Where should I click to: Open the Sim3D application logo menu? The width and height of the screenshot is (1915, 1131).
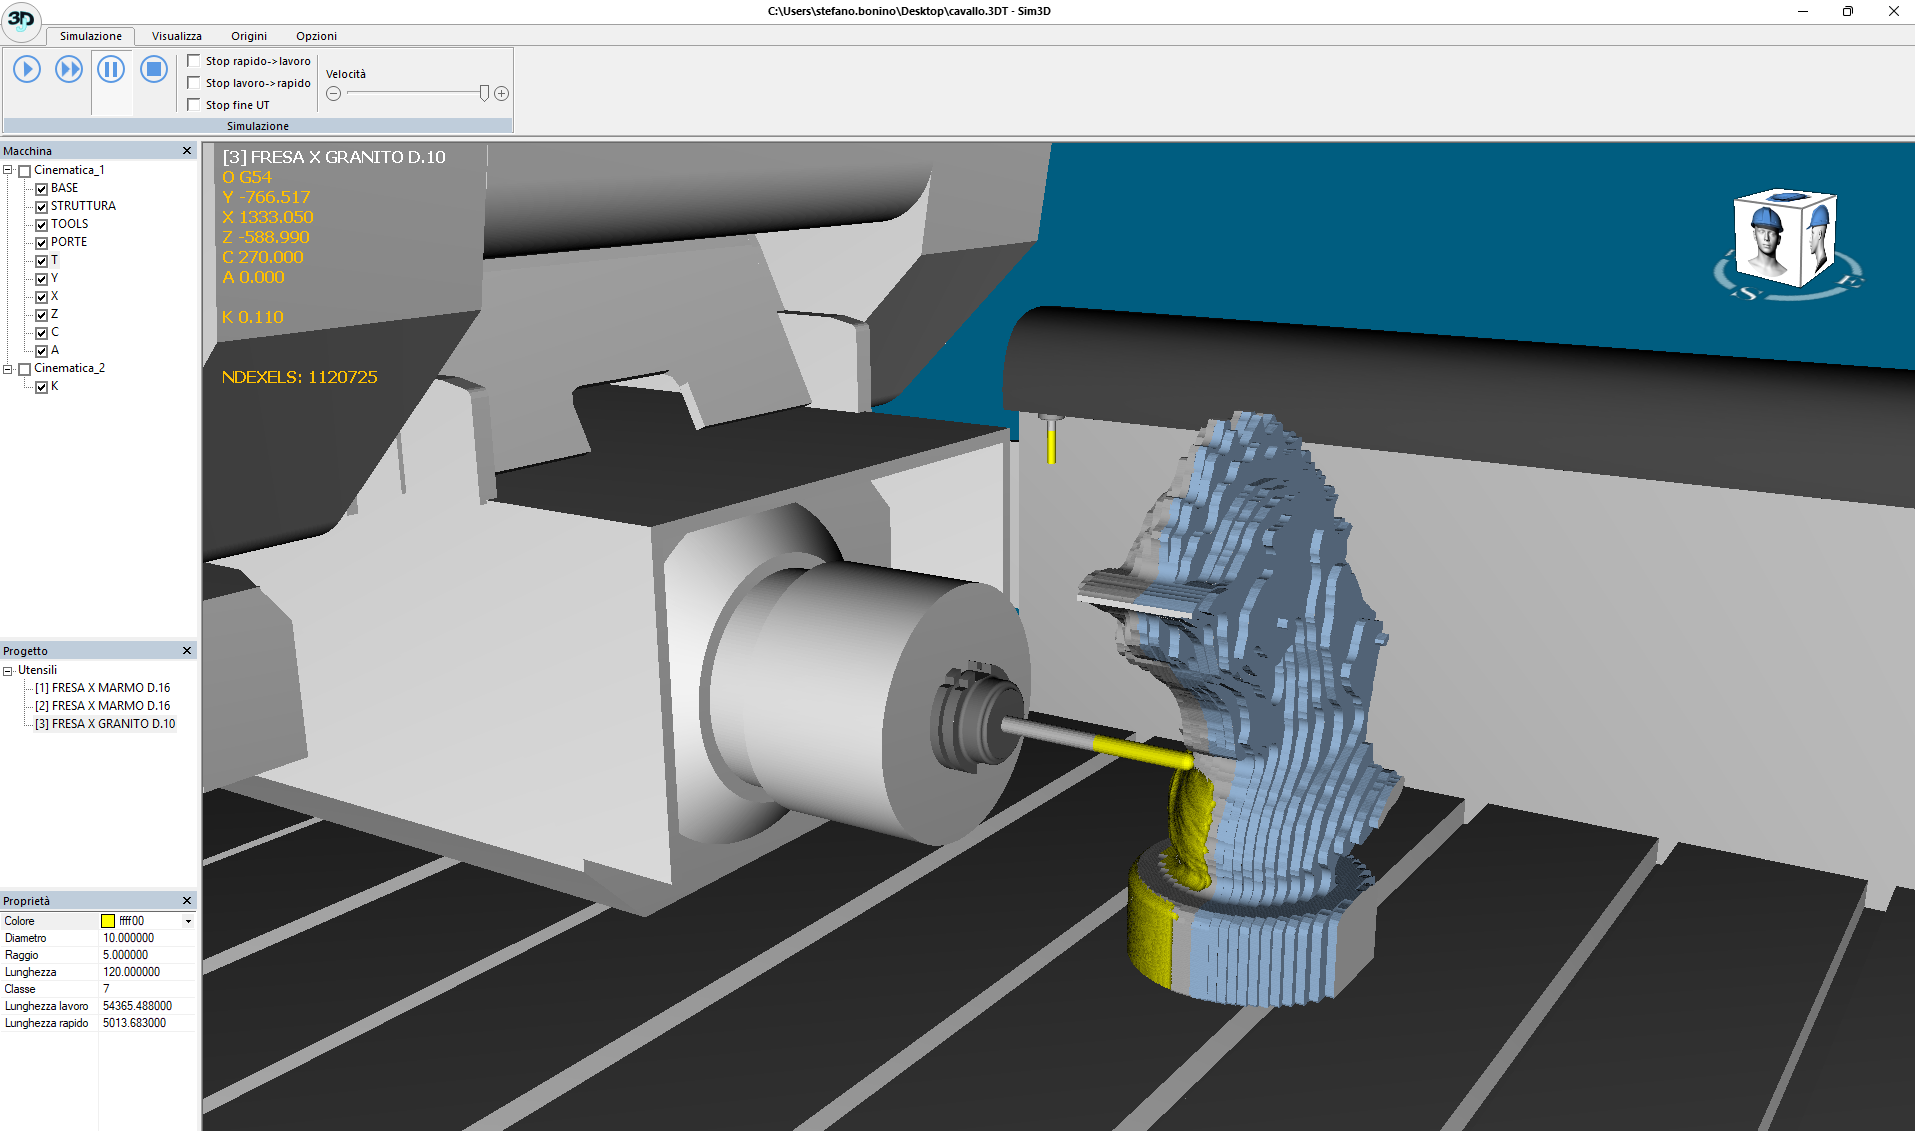coord(21,20)
